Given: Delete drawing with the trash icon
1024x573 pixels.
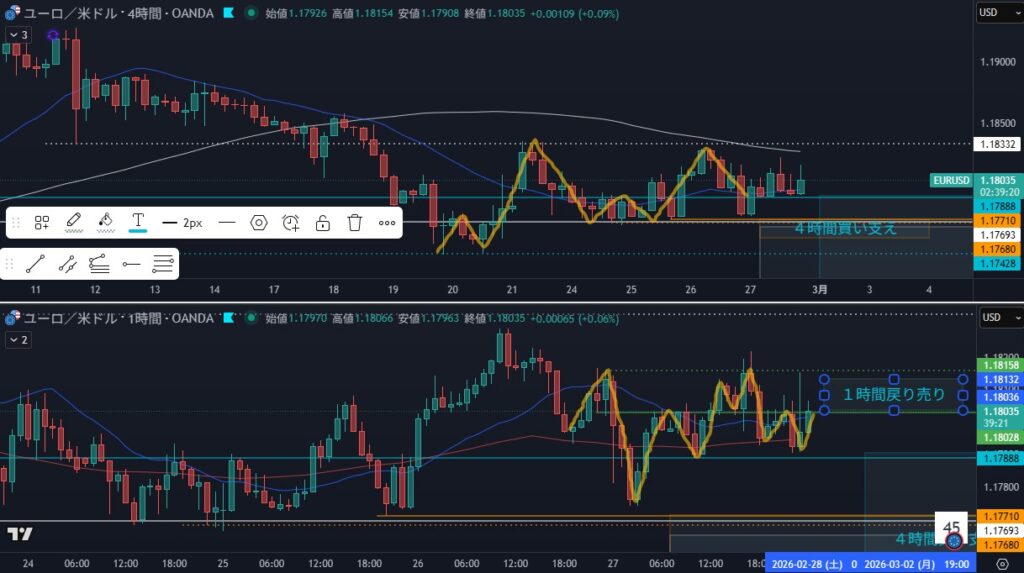Looking at the screenshot, I should [x=354, y=222].
